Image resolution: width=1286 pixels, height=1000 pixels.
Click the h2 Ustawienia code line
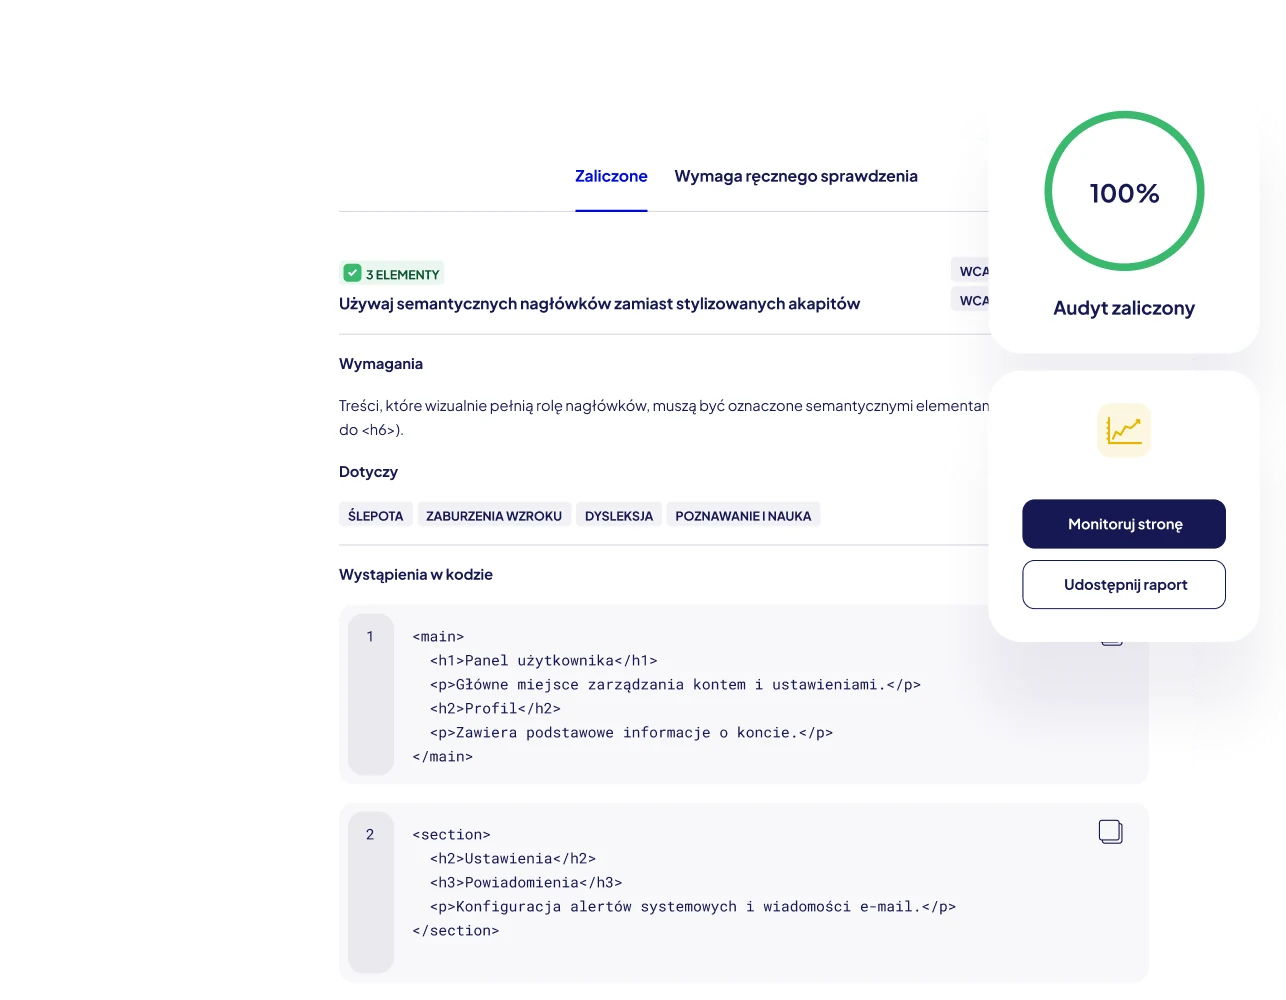(x=513, y=859)
